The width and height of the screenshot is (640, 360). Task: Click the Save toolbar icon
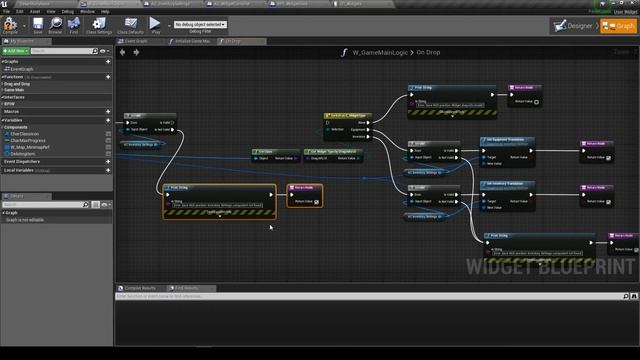[38, 24]
